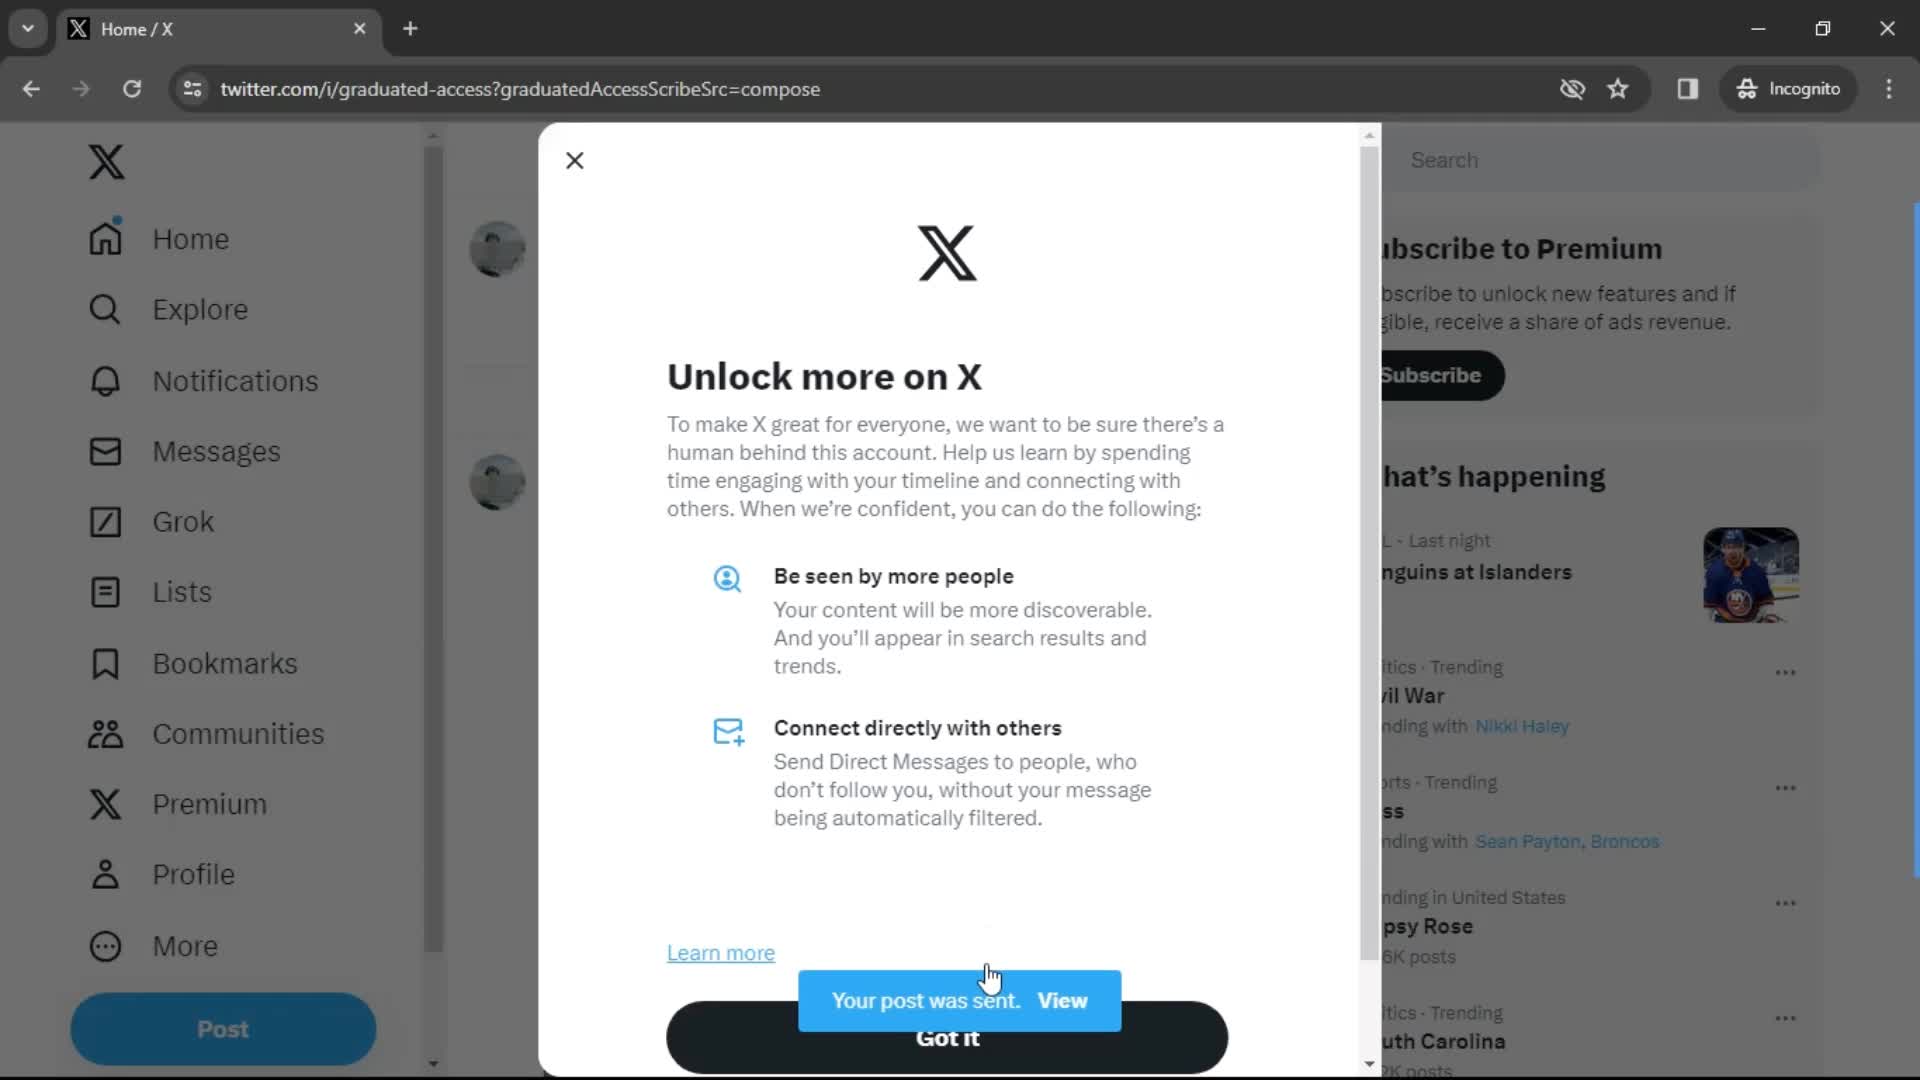The image size is (1920, 1080).
Task: Navigate to Explore section
Action: [200, 310]
